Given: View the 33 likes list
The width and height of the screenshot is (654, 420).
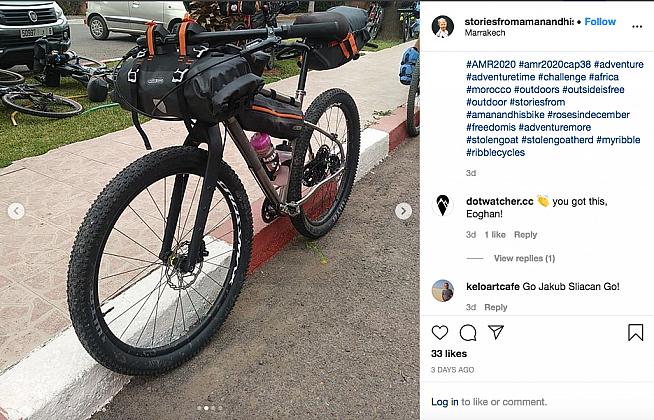Looking at the screenshot, I should [449, 354].
